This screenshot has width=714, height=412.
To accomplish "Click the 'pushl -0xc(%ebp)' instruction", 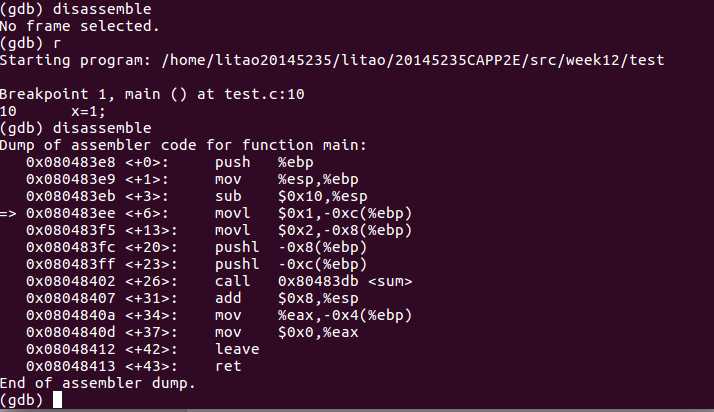I will (x=284, y=264).
